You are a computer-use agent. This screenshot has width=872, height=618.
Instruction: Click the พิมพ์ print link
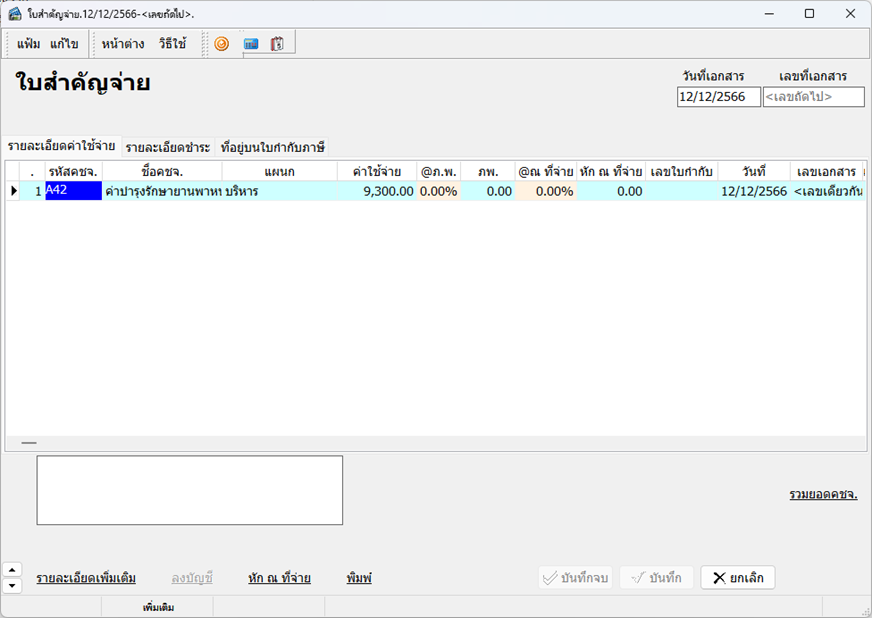359,578
